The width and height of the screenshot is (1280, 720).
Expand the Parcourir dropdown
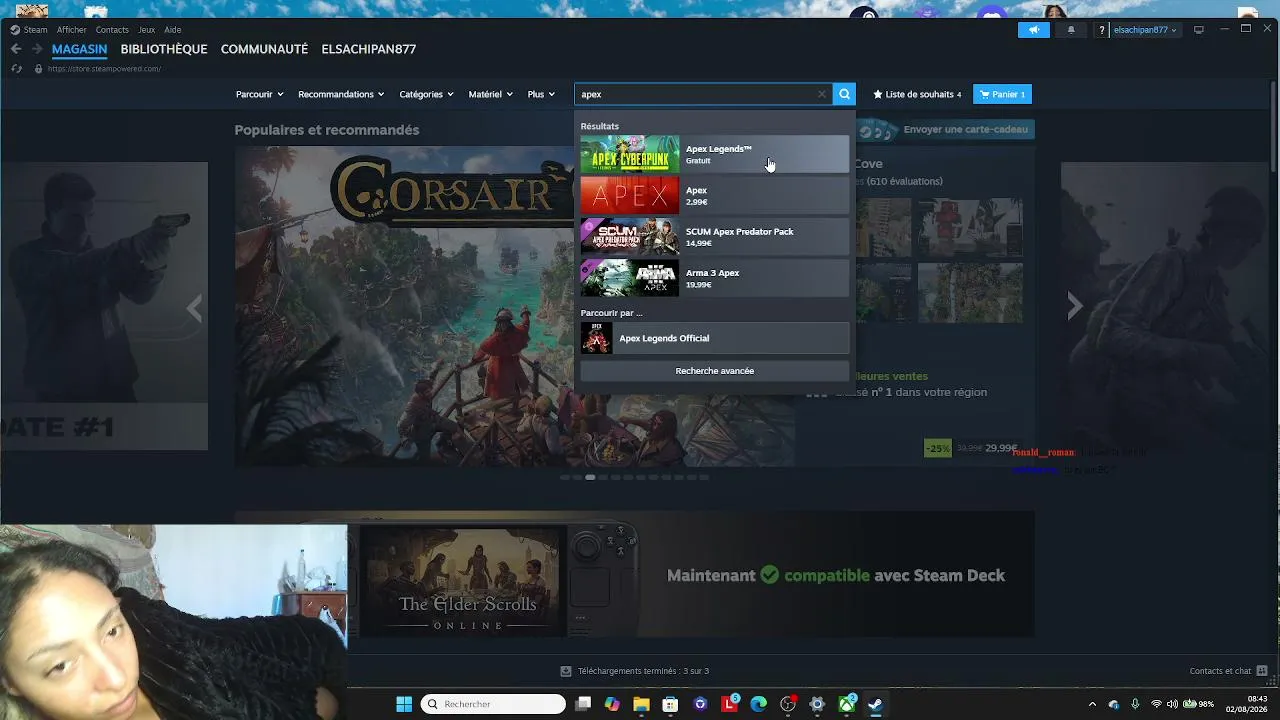[260, 94]
